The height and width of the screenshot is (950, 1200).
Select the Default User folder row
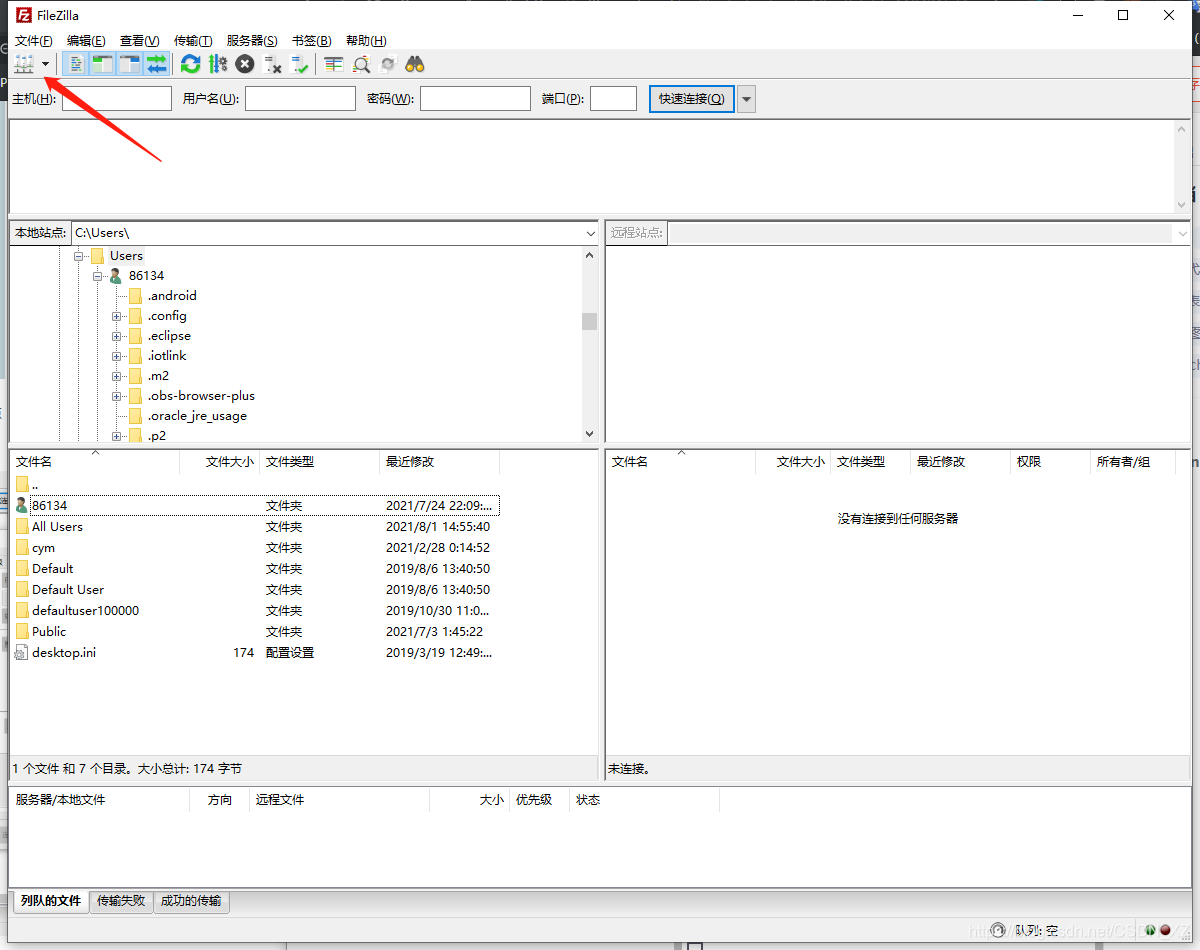(x=254, y=590)
